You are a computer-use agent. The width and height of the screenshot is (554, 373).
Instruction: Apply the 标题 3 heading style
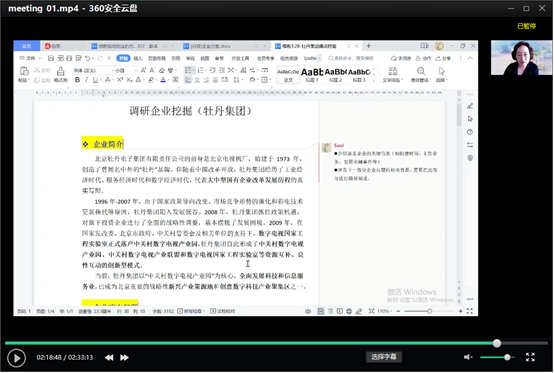(x=359, y=75)
